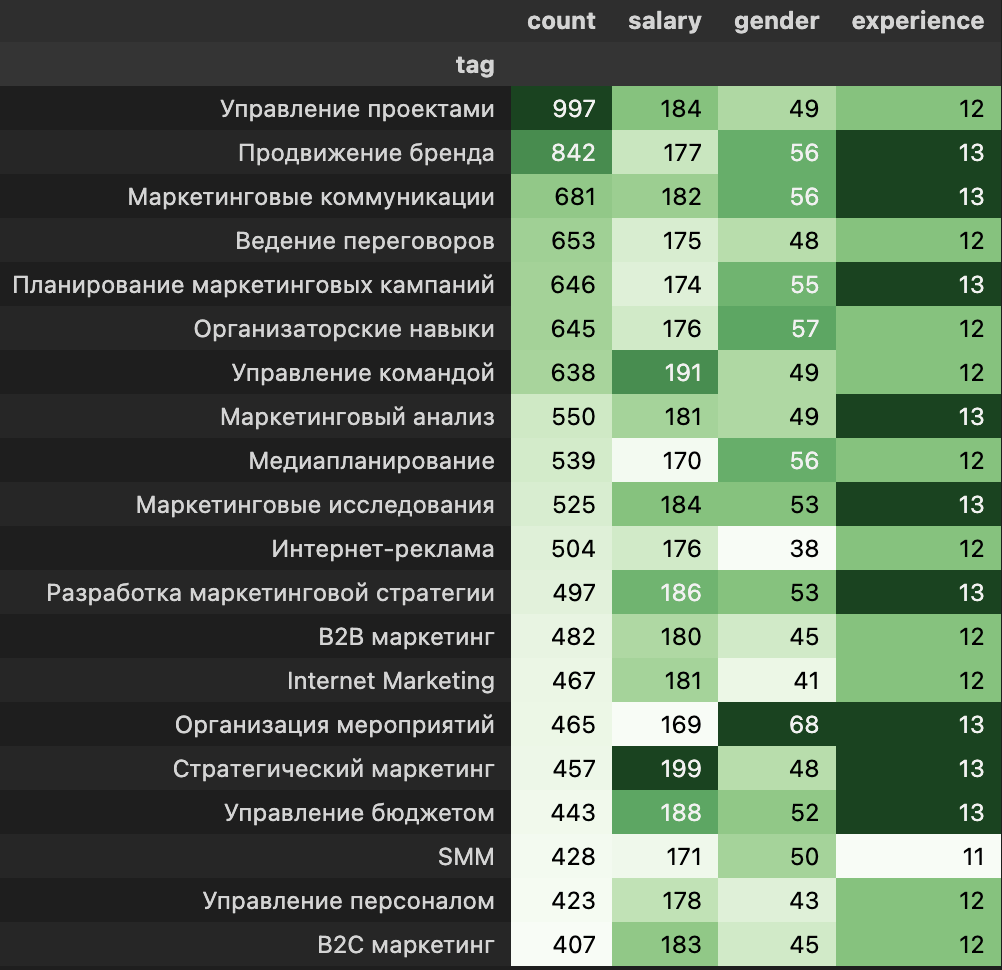Click the salary value 191
The height and width of the screenshot is (970, 1002).
681,373
